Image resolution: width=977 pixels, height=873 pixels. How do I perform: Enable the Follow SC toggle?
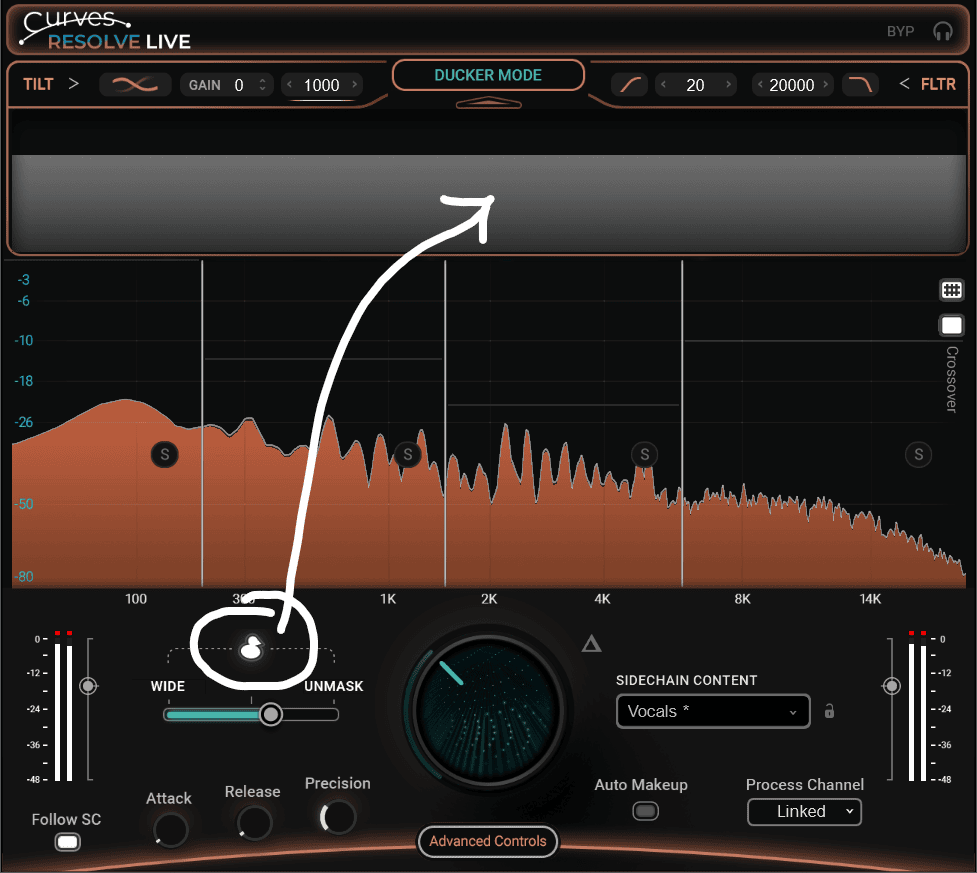[x=67, y=842]
